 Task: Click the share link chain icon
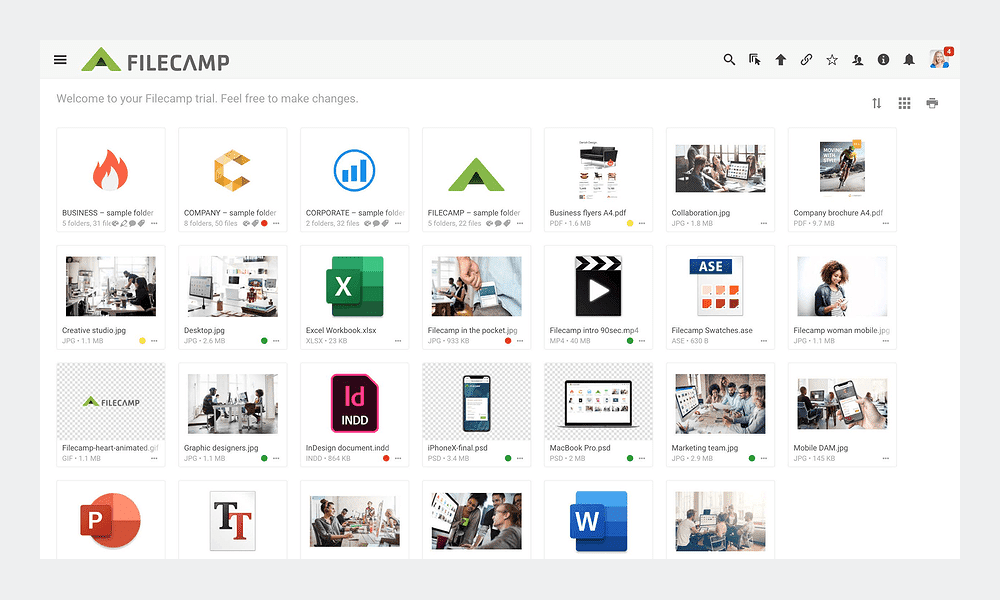click(x=806, y=59)
